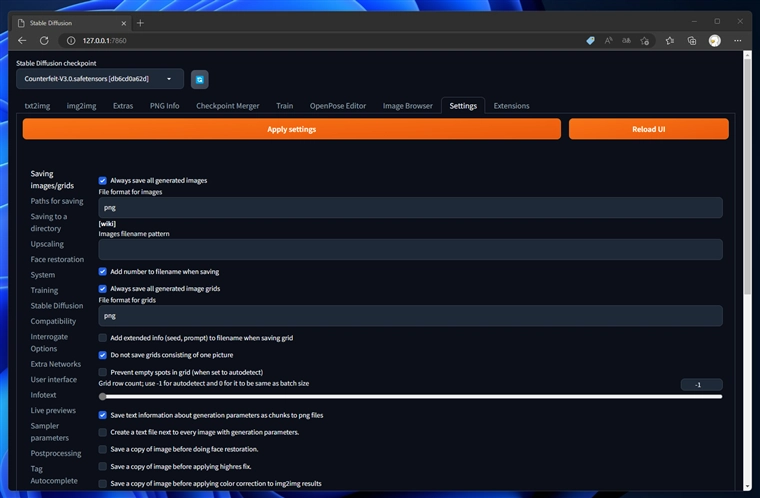
Task: Open immersive reader translate icon
Action: coord(626,41)
